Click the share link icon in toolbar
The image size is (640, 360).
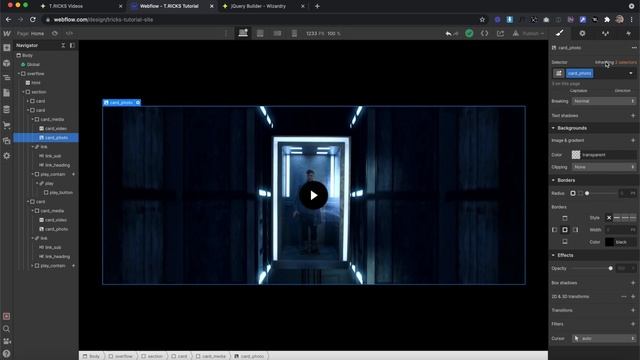point(500,33)
